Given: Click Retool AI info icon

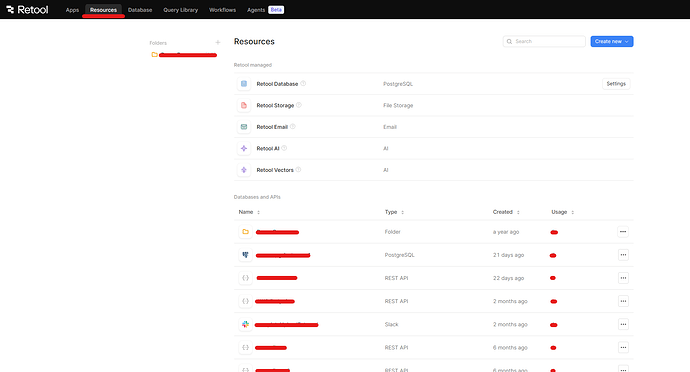Looking at the screenshot, I should click(284, 148).
